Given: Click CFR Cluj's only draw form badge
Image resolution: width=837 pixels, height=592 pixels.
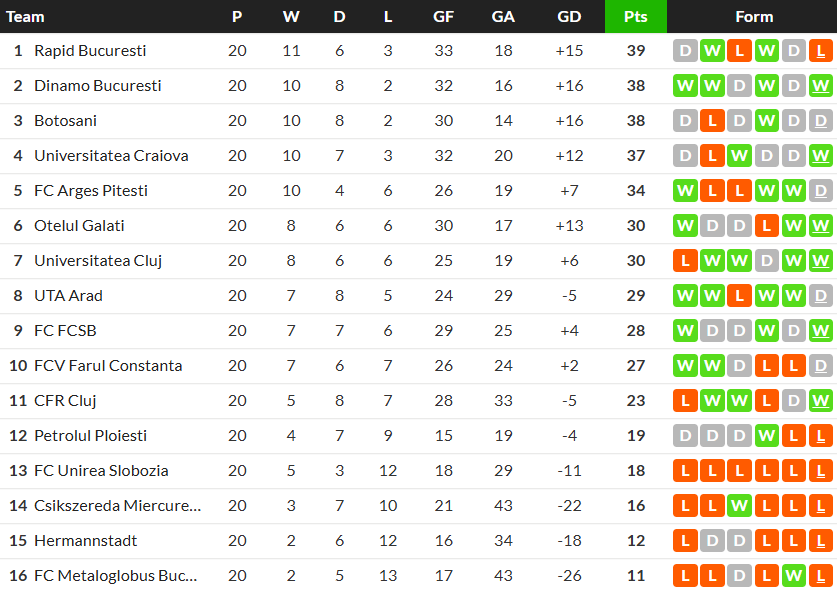Looking at the screenshot, I should (794, 401).
